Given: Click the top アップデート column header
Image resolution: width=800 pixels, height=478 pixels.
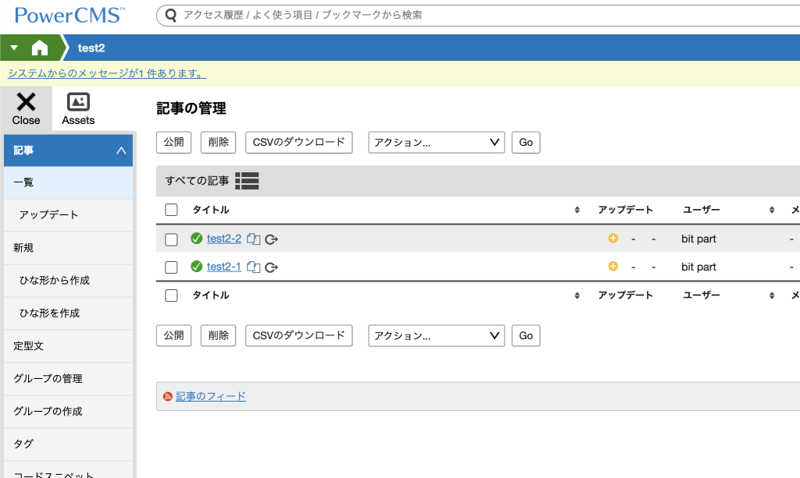Looking at the screenshot, I should (x=626, y=210).
